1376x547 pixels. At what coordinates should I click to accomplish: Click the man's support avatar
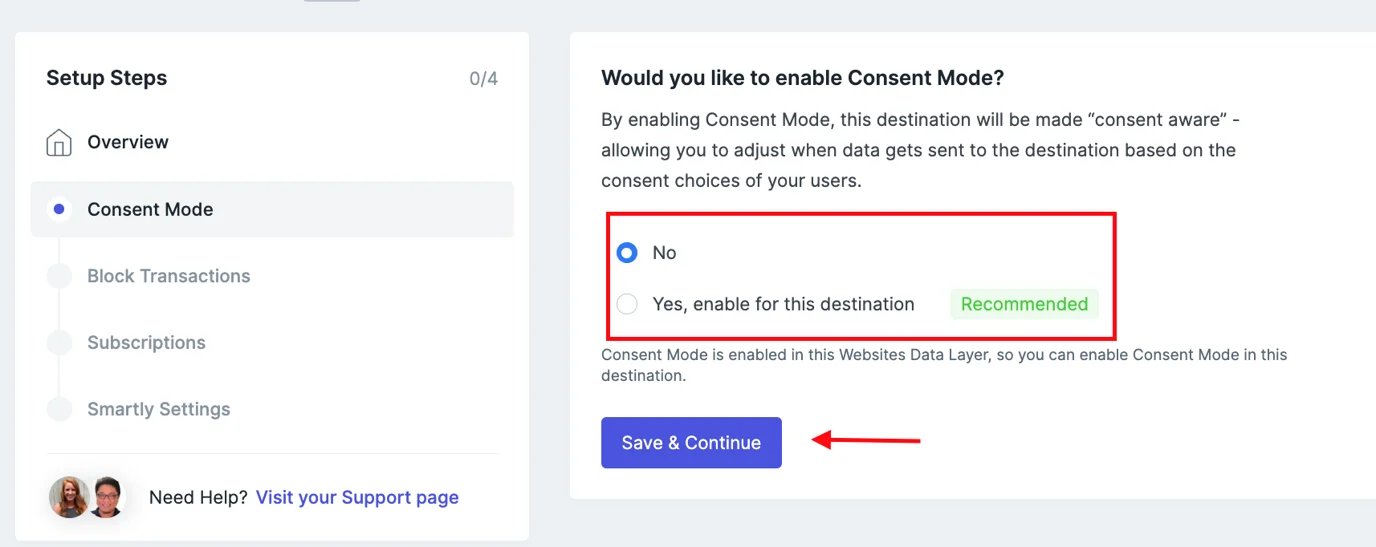point(105,497)
